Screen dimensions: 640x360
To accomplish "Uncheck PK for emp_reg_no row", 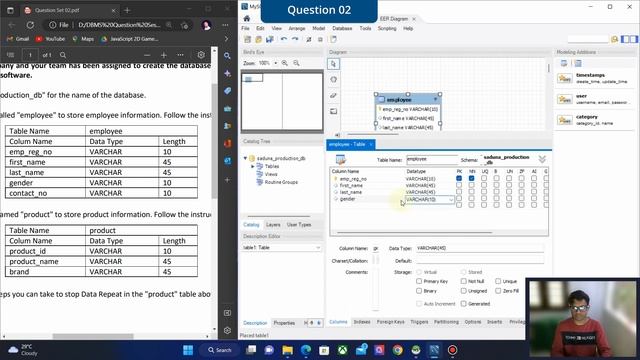I will pyautogui.click(x=459, y=178).
